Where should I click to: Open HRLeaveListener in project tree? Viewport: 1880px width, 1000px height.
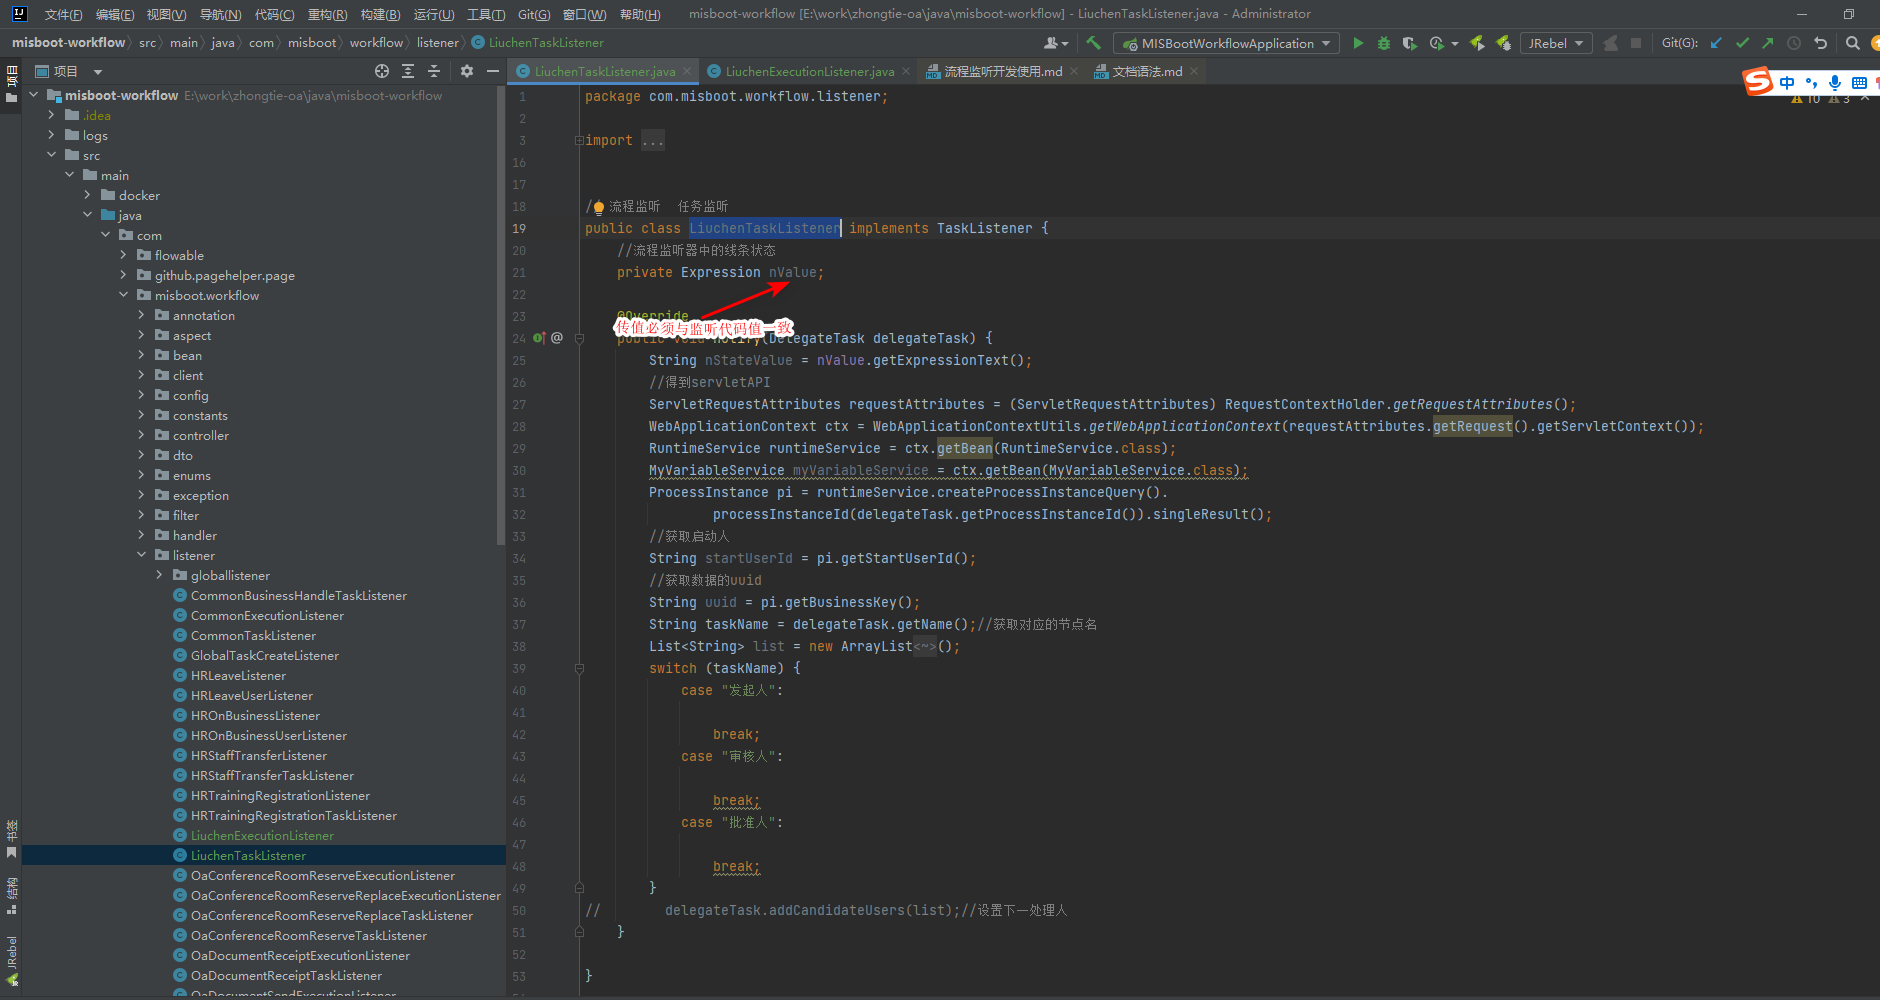tap(238, 675)
